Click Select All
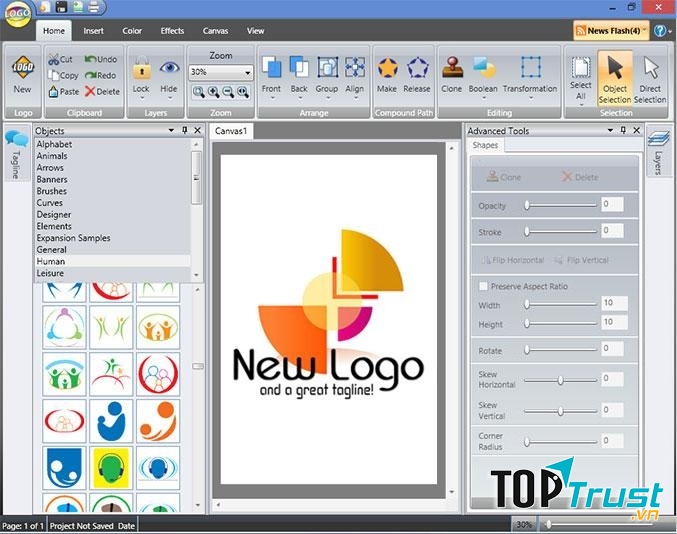 (581, 78)
